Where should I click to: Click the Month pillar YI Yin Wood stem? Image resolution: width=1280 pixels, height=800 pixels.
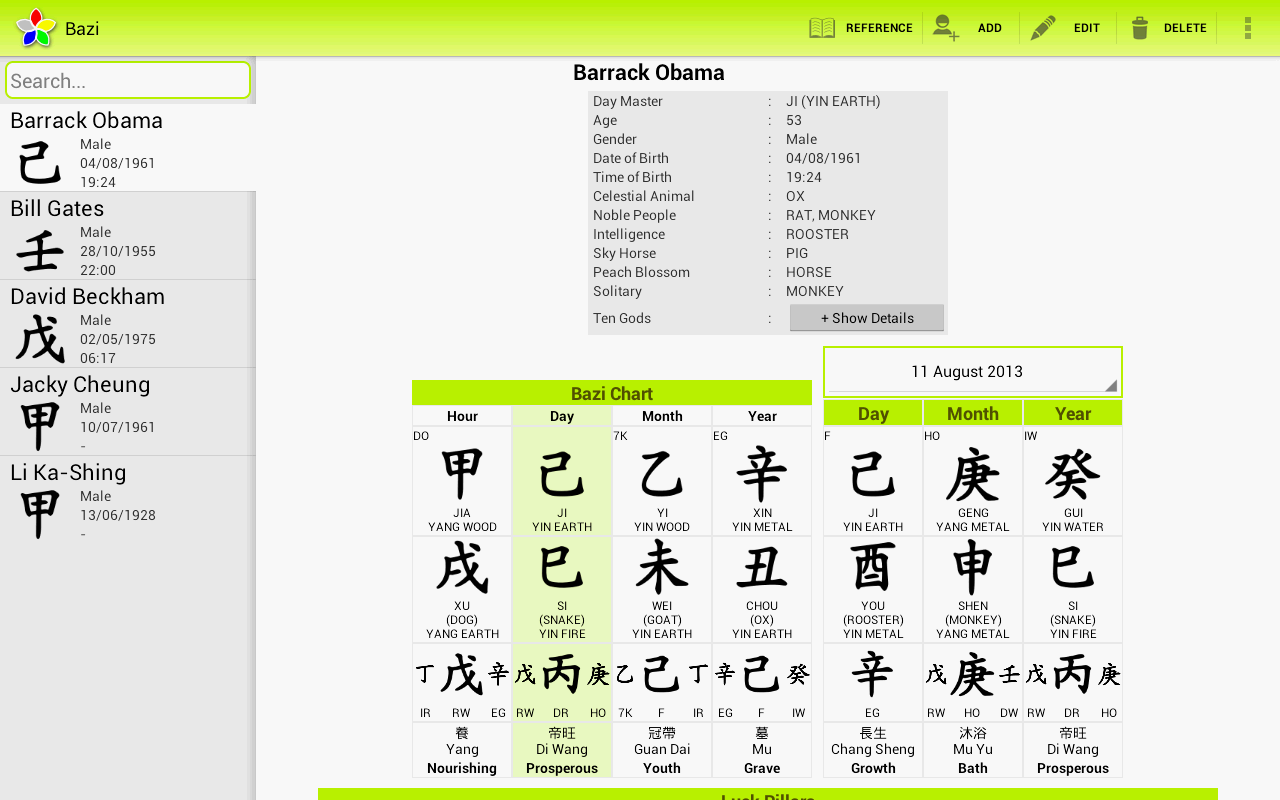(x=662, y=481)
